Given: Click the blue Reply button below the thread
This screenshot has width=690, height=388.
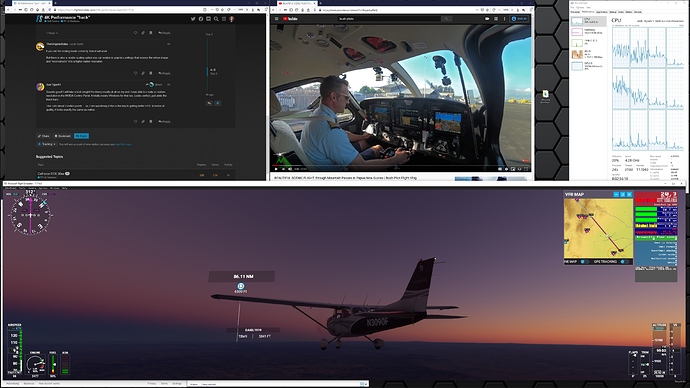Looking at the screenshot, I should click(x=81, y=136).
